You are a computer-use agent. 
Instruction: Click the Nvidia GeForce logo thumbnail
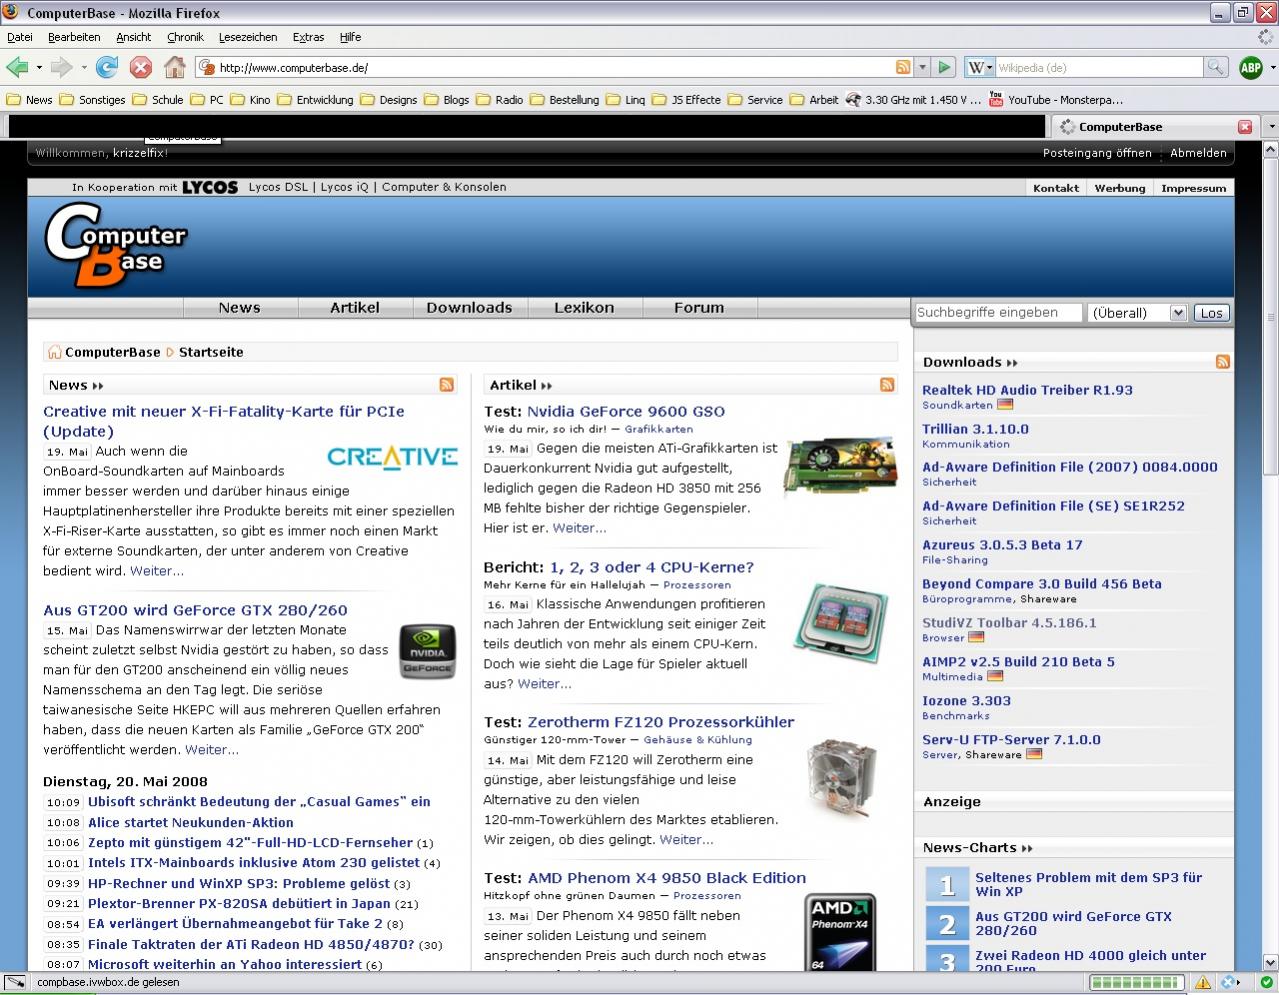[x=428, y=652]
